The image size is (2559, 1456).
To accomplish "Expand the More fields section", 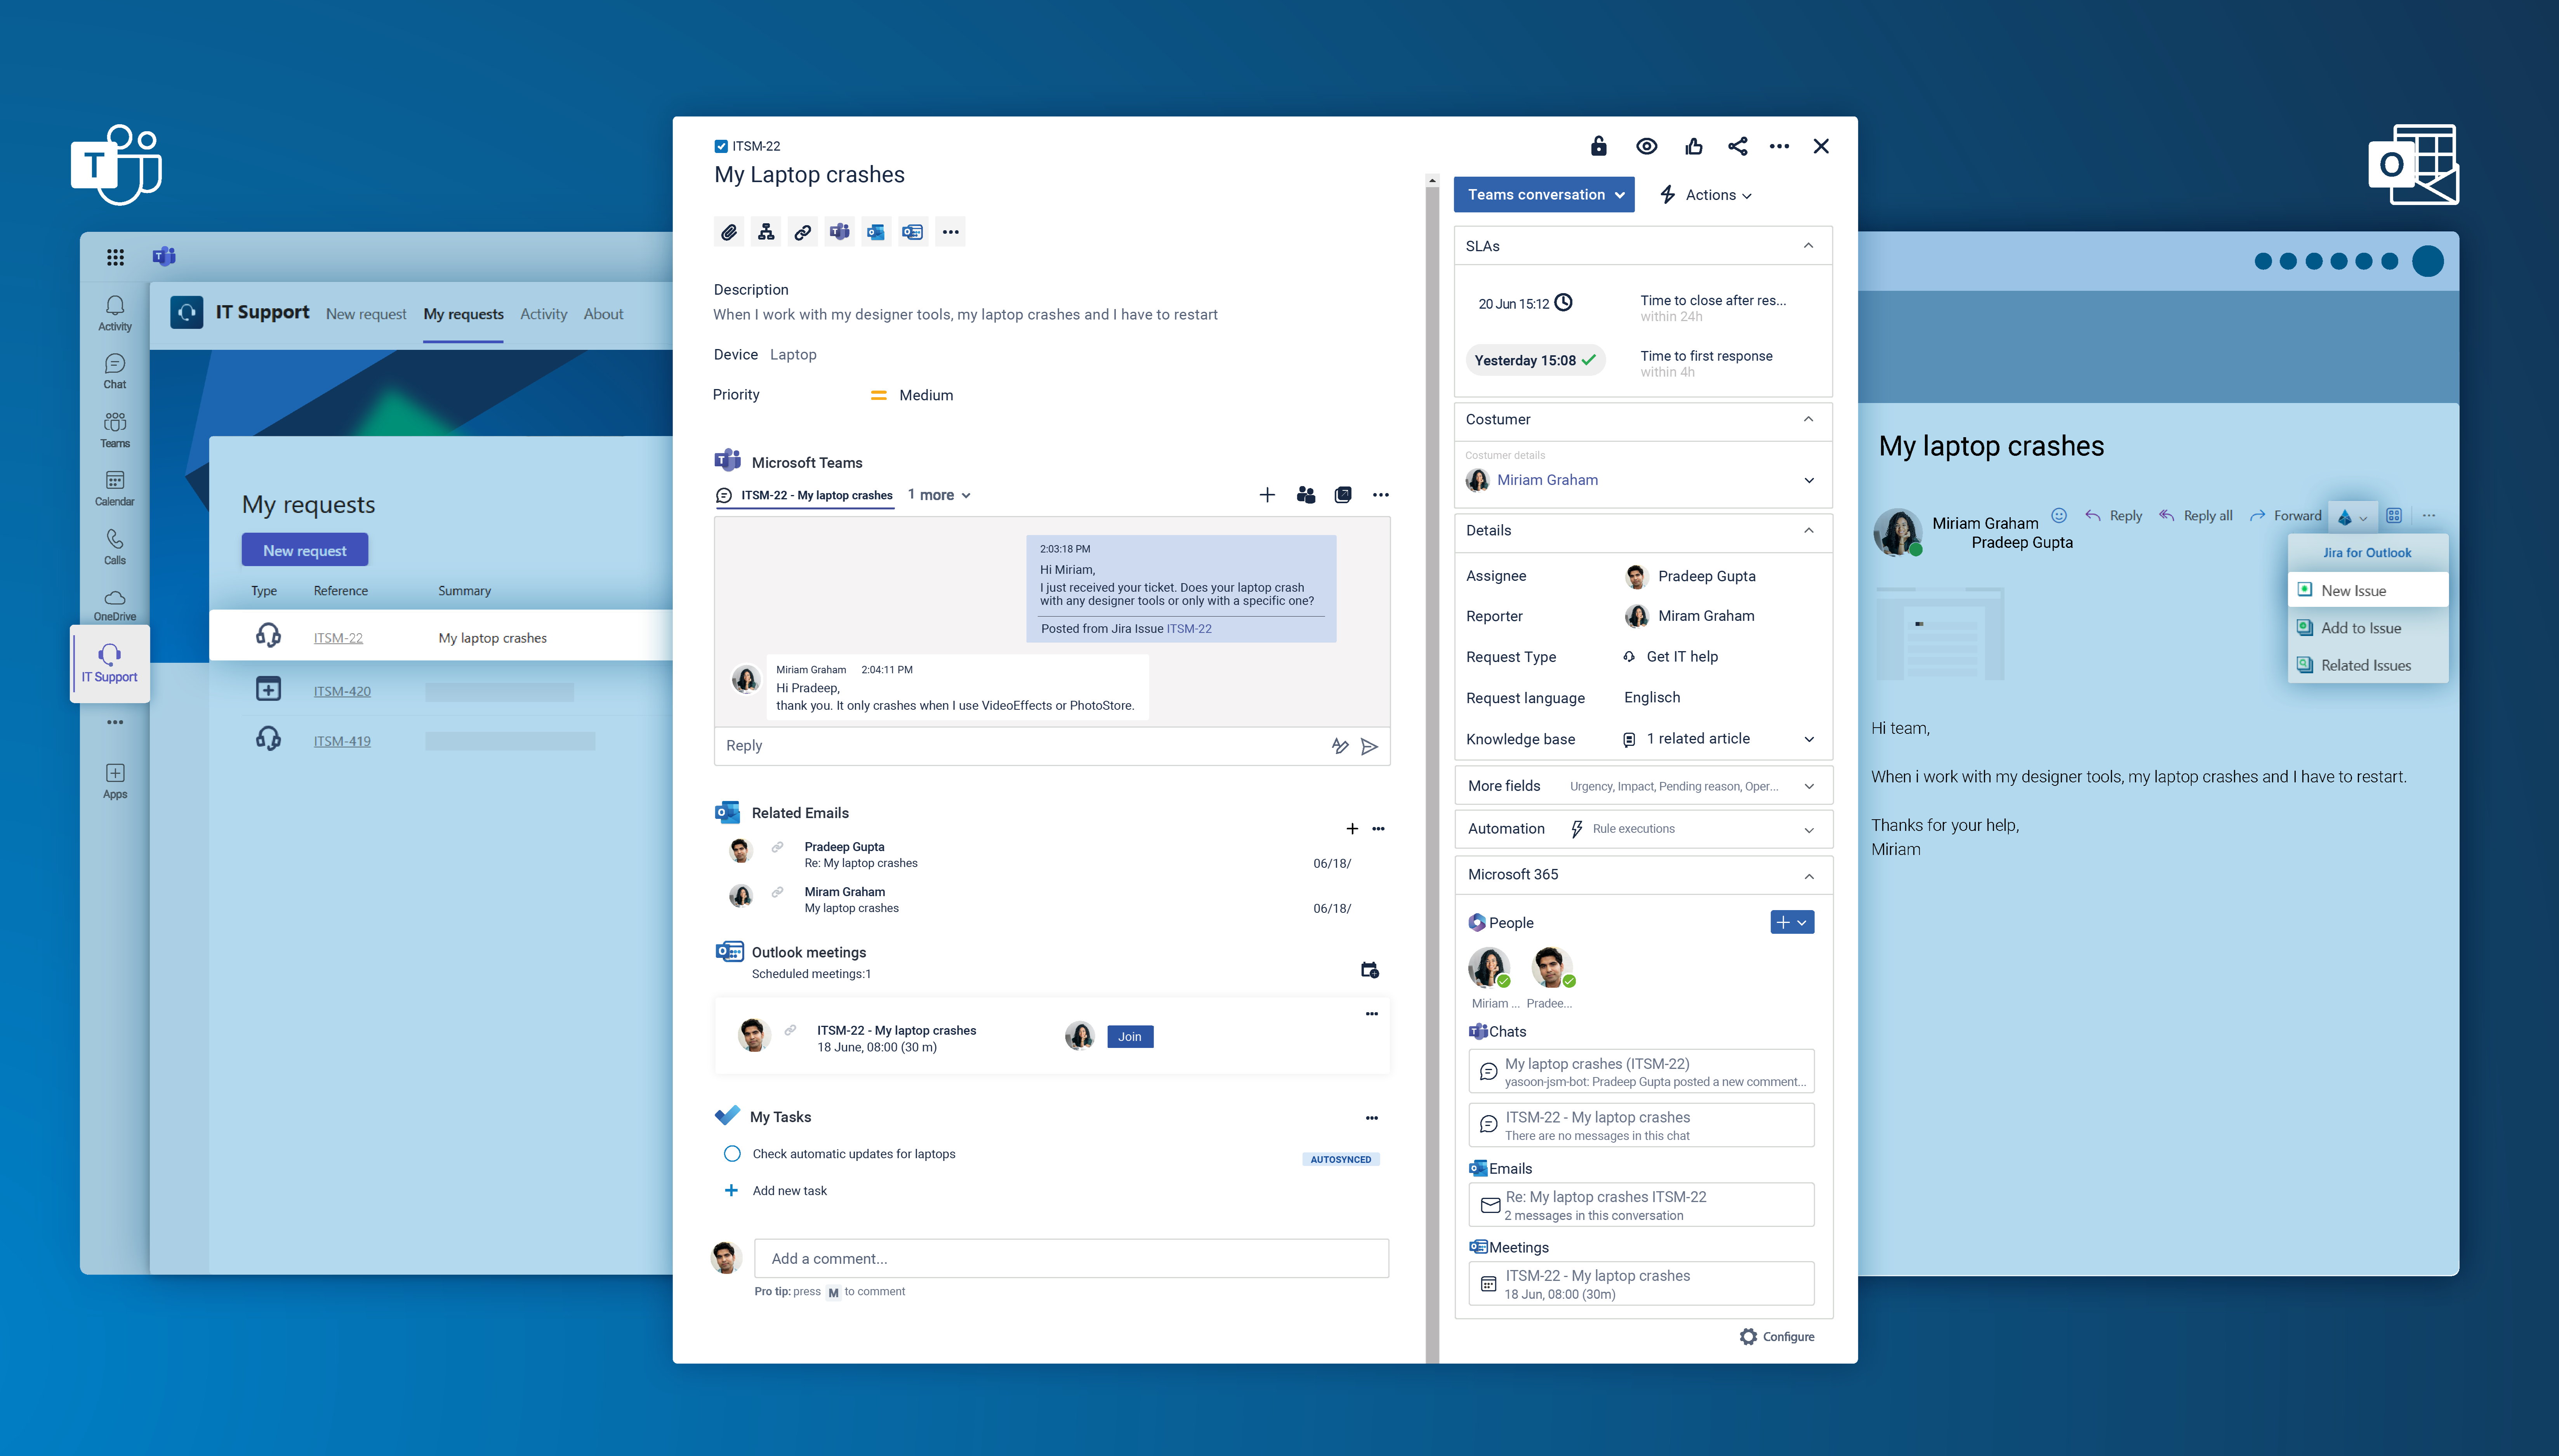I will coord(1808,786).
